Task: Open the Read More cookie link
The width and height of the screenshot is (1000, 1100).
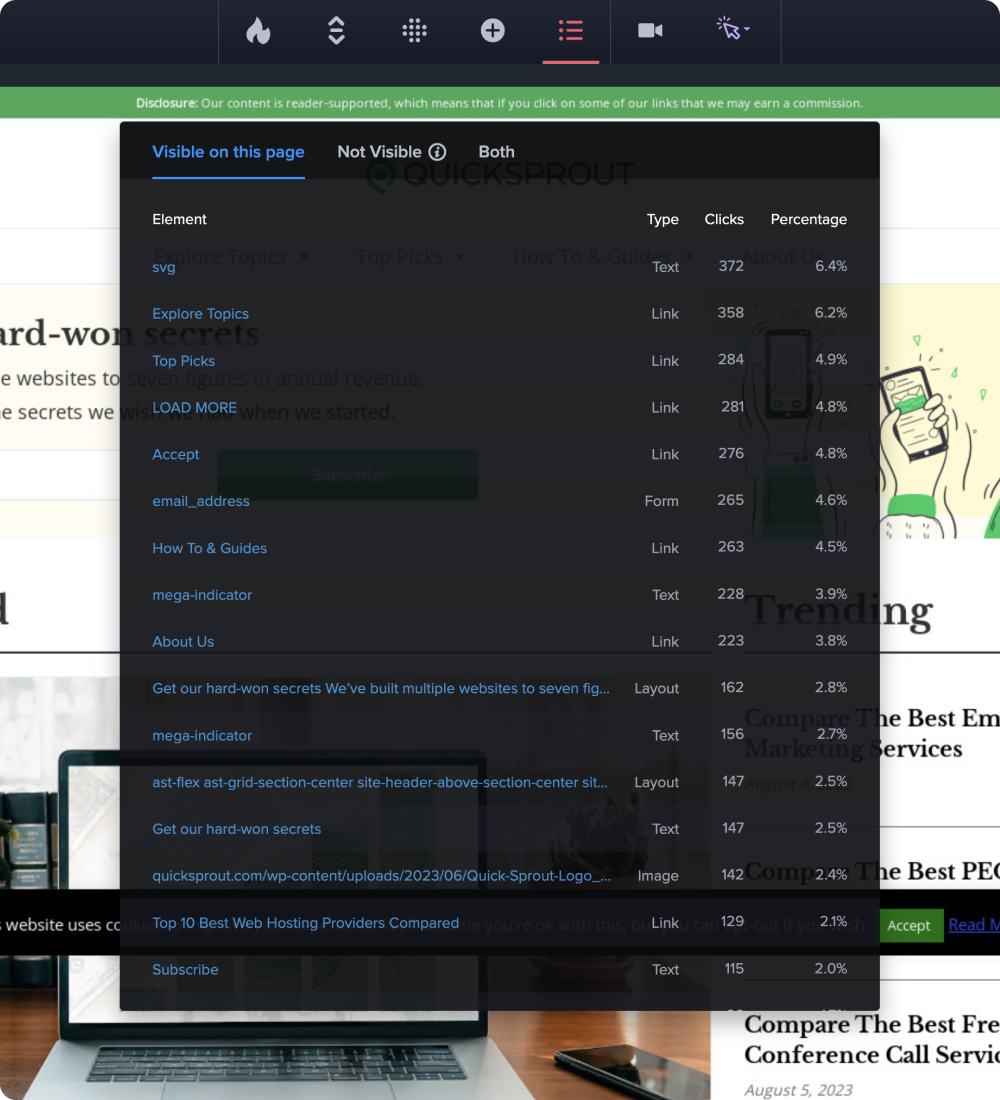Action: 973,925
